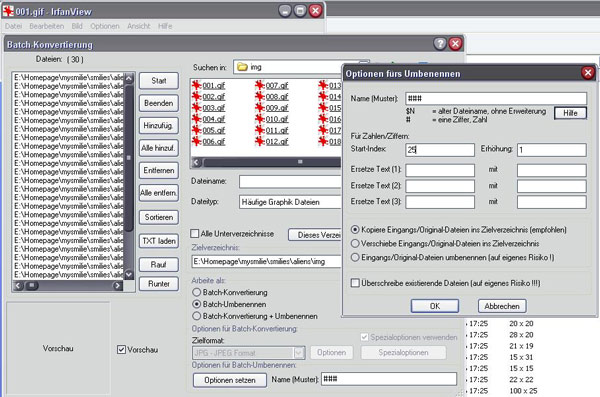Image resolution: width=600 pixels, height=397 pixels.
Task: Click the Hilfe button in rename options
Action: pos(570,113)
